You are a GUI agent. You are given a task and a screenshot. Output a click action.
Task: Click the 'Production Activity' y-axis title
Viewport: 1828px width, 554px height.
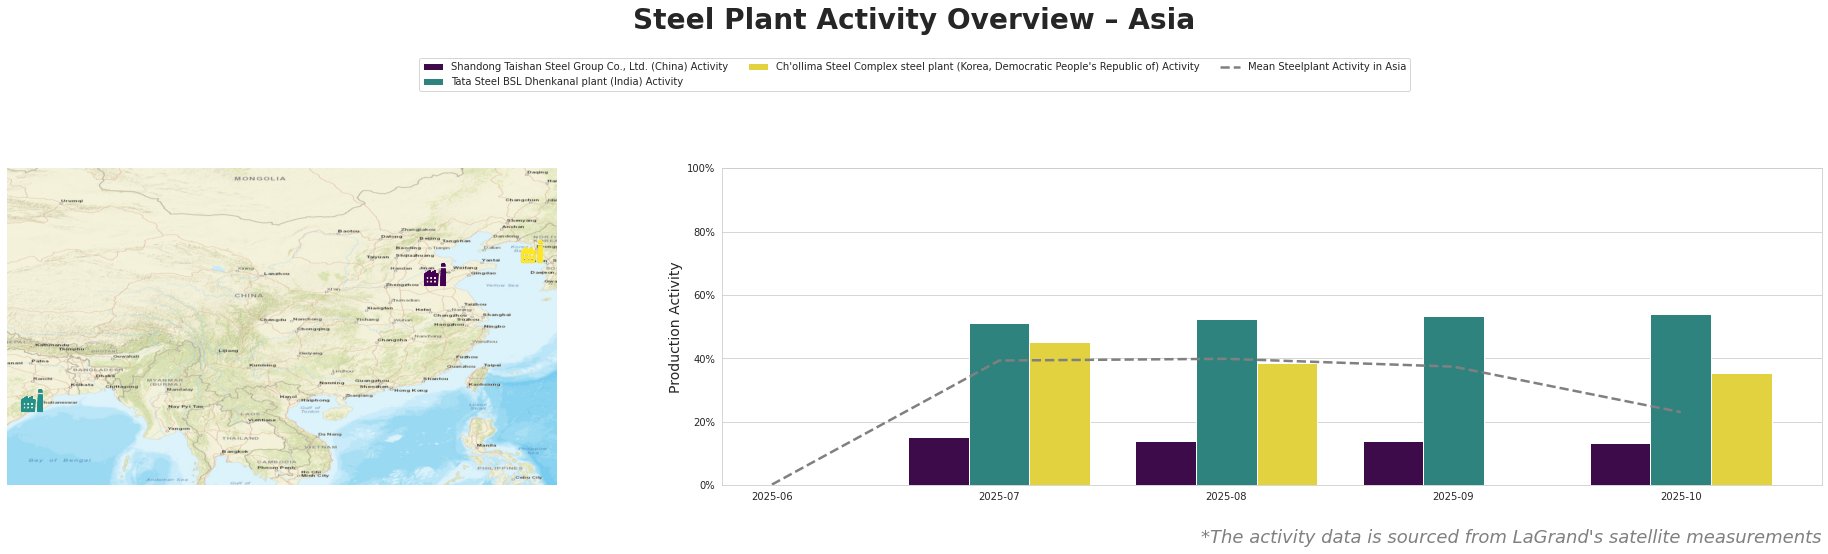[675, 327]
